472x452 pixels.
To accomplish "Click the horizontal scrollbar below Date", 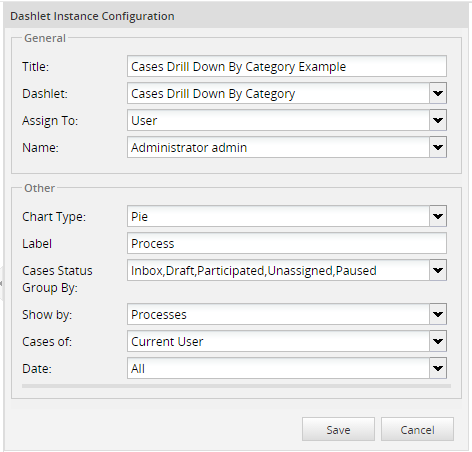I will point(236,386).
